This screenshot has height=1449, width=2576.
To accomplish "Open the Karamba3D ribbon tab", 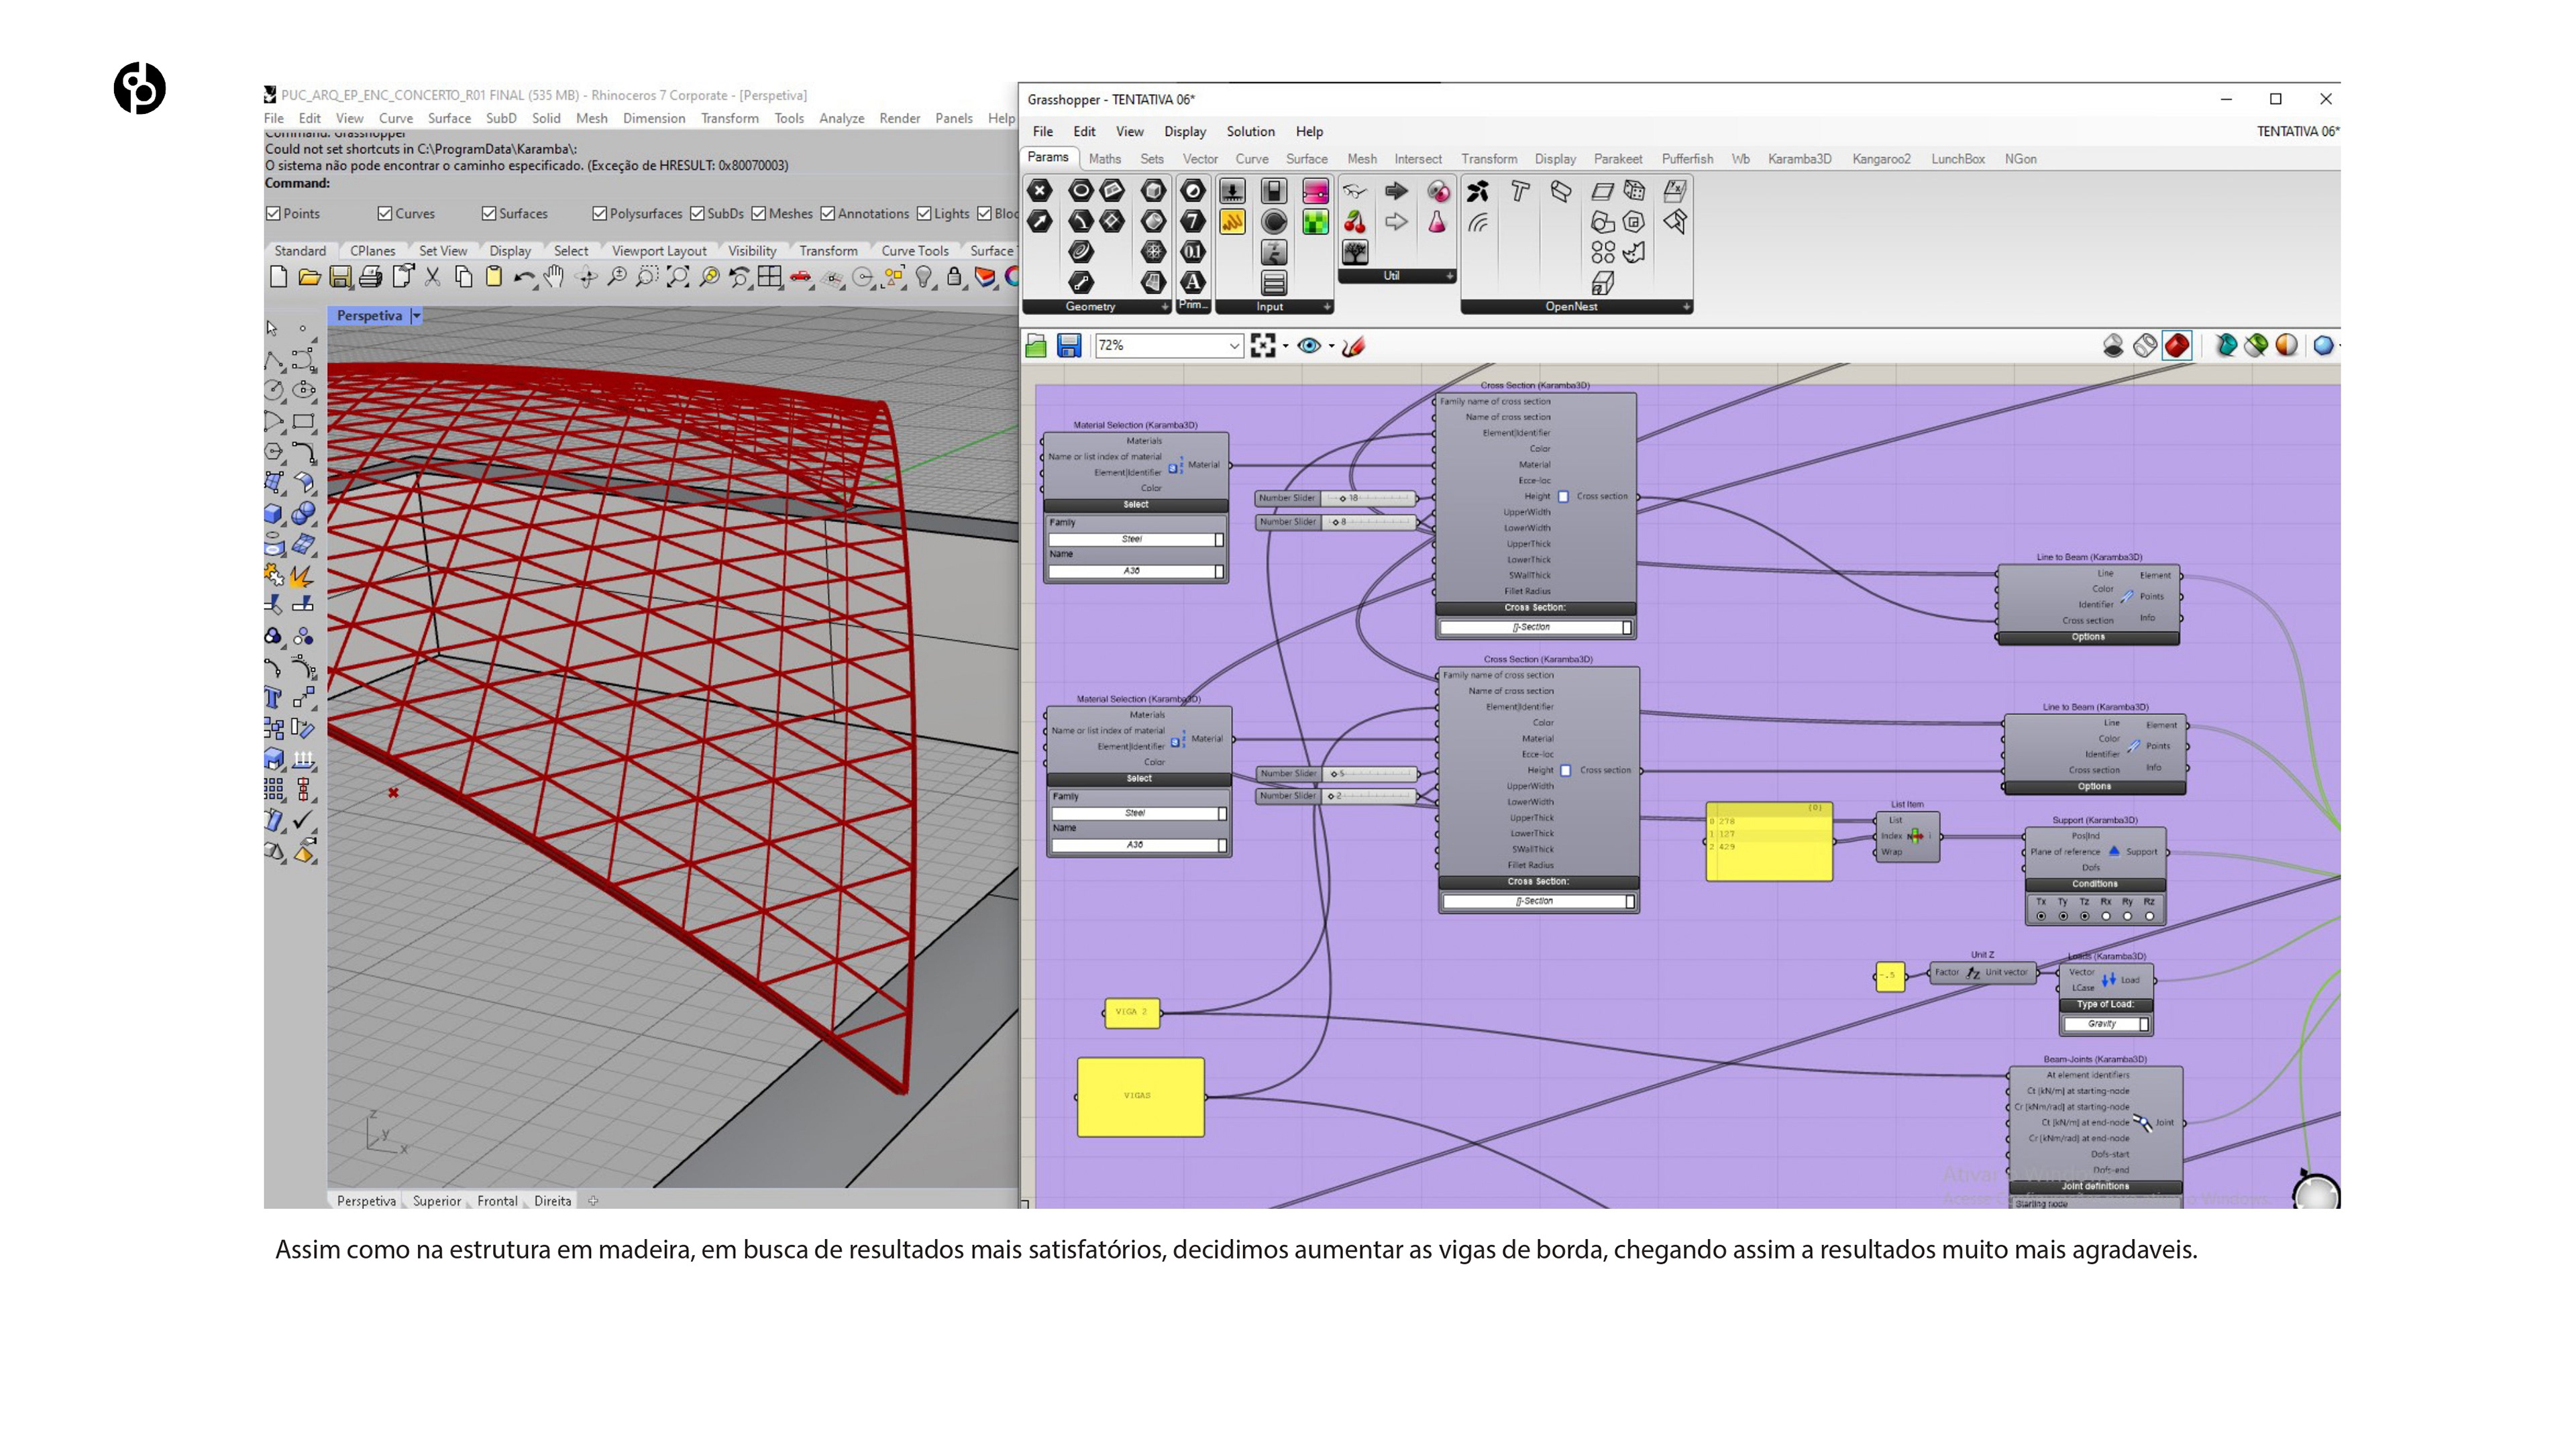I will click(x=1799, y=159).
